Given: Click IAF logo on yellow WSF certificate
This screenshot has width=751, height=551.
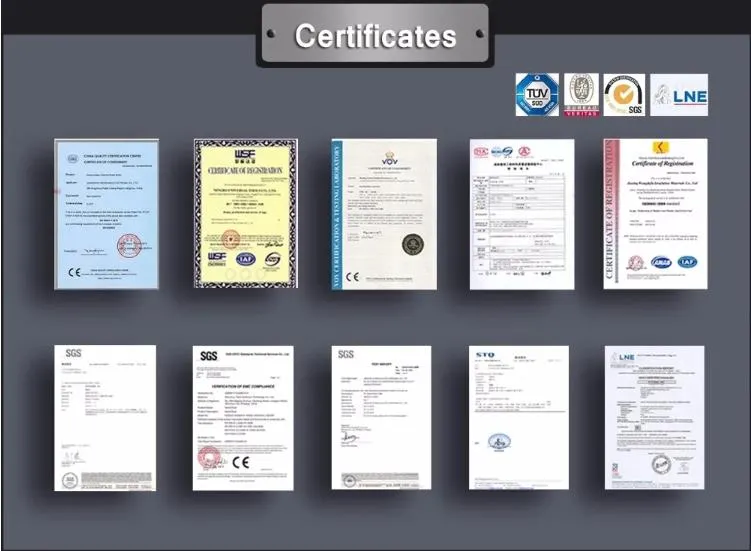Looking at the screenshot, I should tap(246, 259).
